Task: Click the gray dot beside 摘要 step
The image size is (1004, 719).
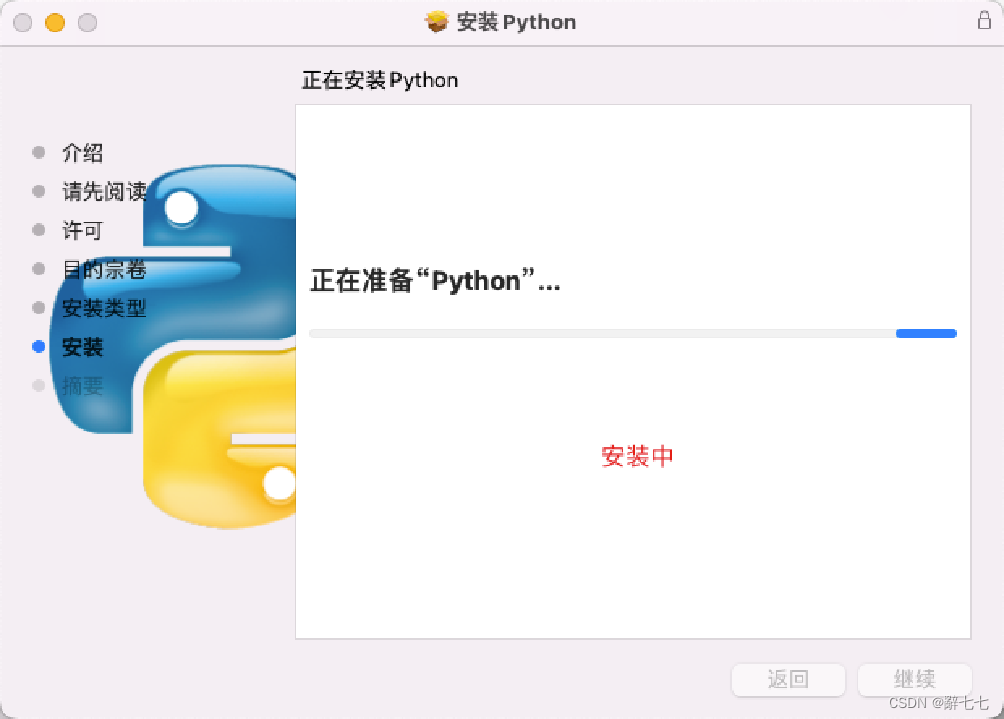Action: click(37, 386)
